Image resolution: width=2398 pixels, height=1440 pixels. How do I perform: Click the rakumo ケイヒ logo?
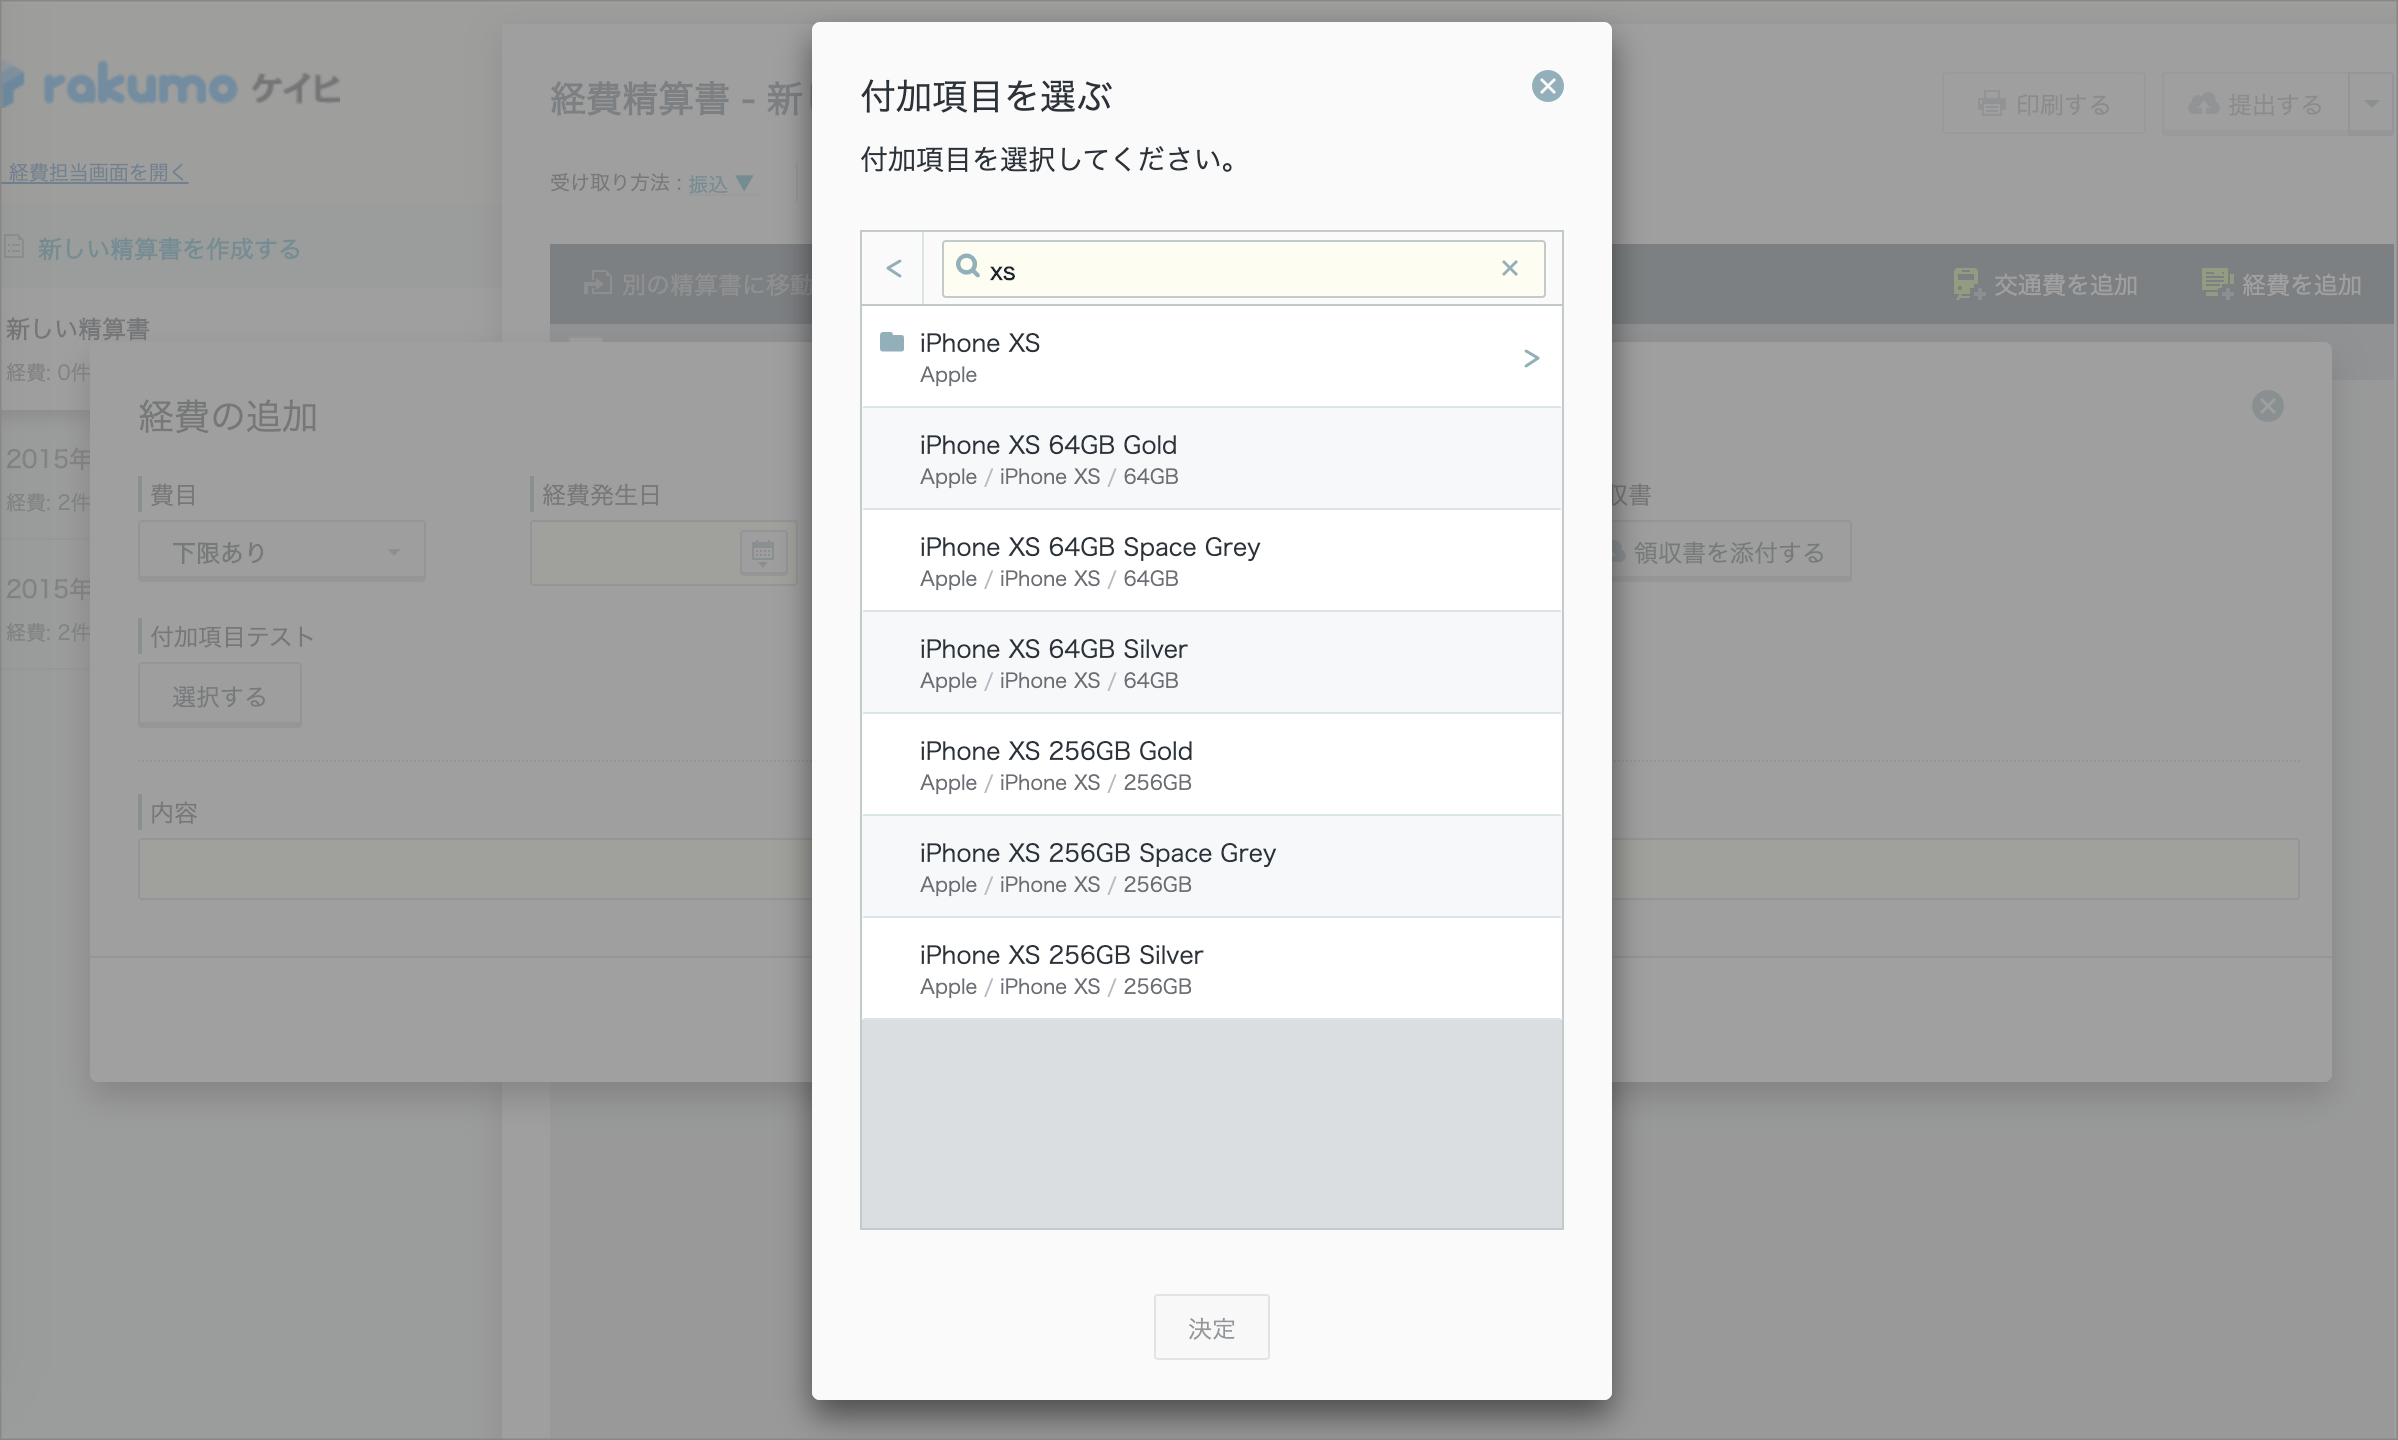pos(172,87)
